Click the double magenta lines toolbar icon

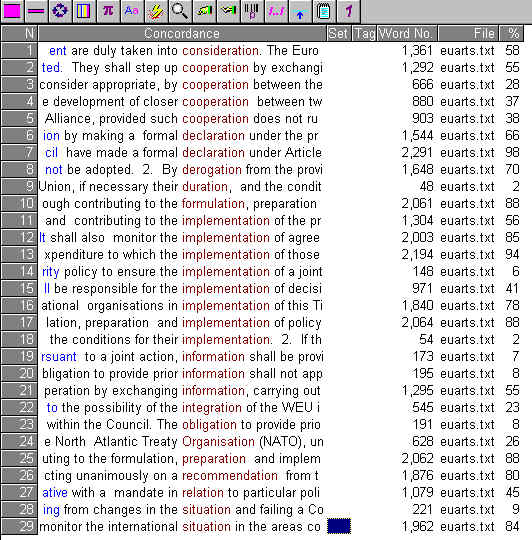click(x=36, y=11)
